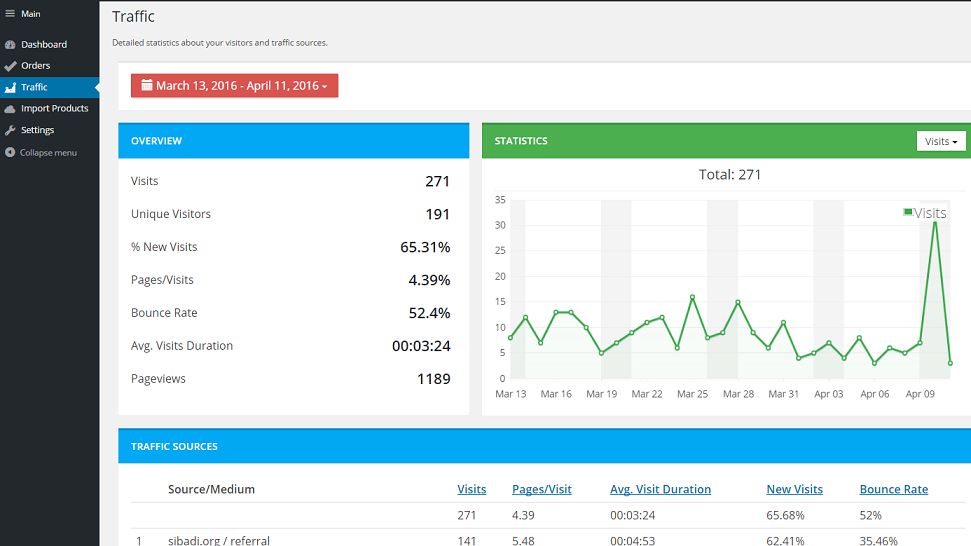Click the Settings wrench icon
Viewport: 971px width, 546px height.
(10, 131)
